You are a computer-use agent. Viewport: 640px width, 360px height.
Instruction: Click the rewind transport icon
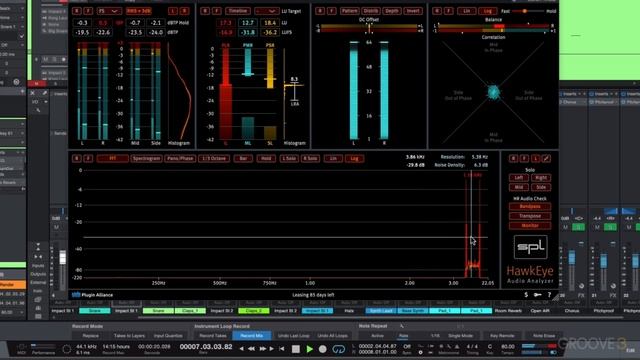point(251,349)
